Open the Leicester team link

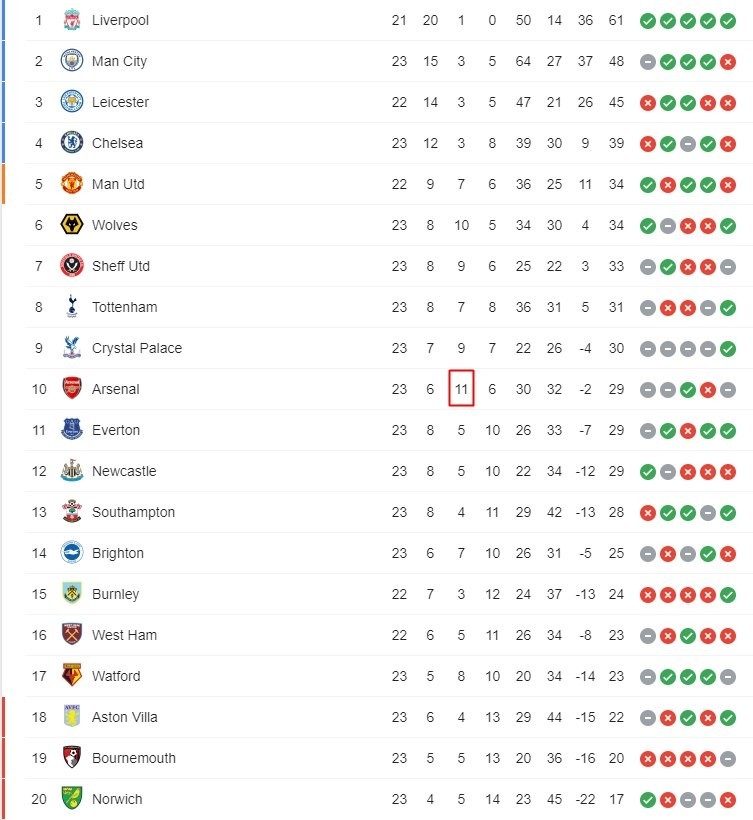[120, 102]
